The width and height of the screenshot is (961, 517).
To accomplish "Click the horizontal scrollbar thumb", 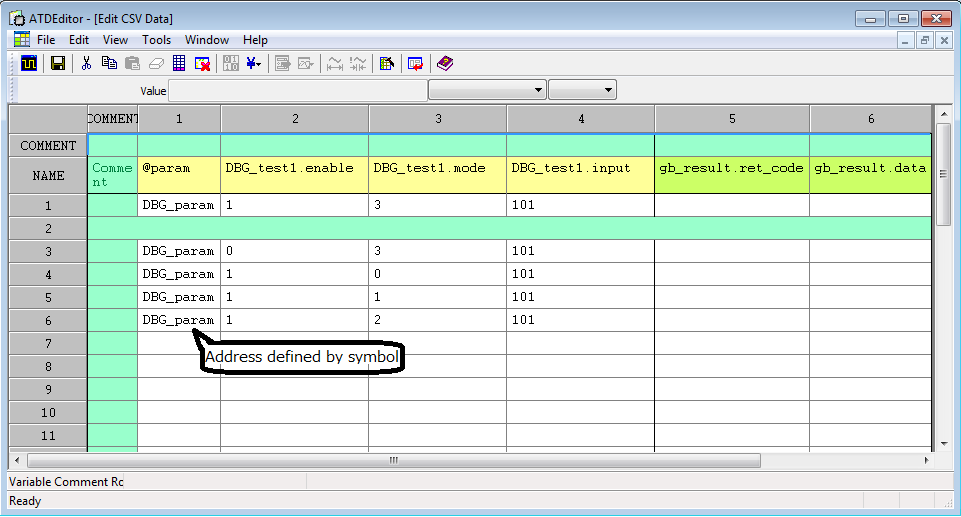I will [x=394, y=460].
